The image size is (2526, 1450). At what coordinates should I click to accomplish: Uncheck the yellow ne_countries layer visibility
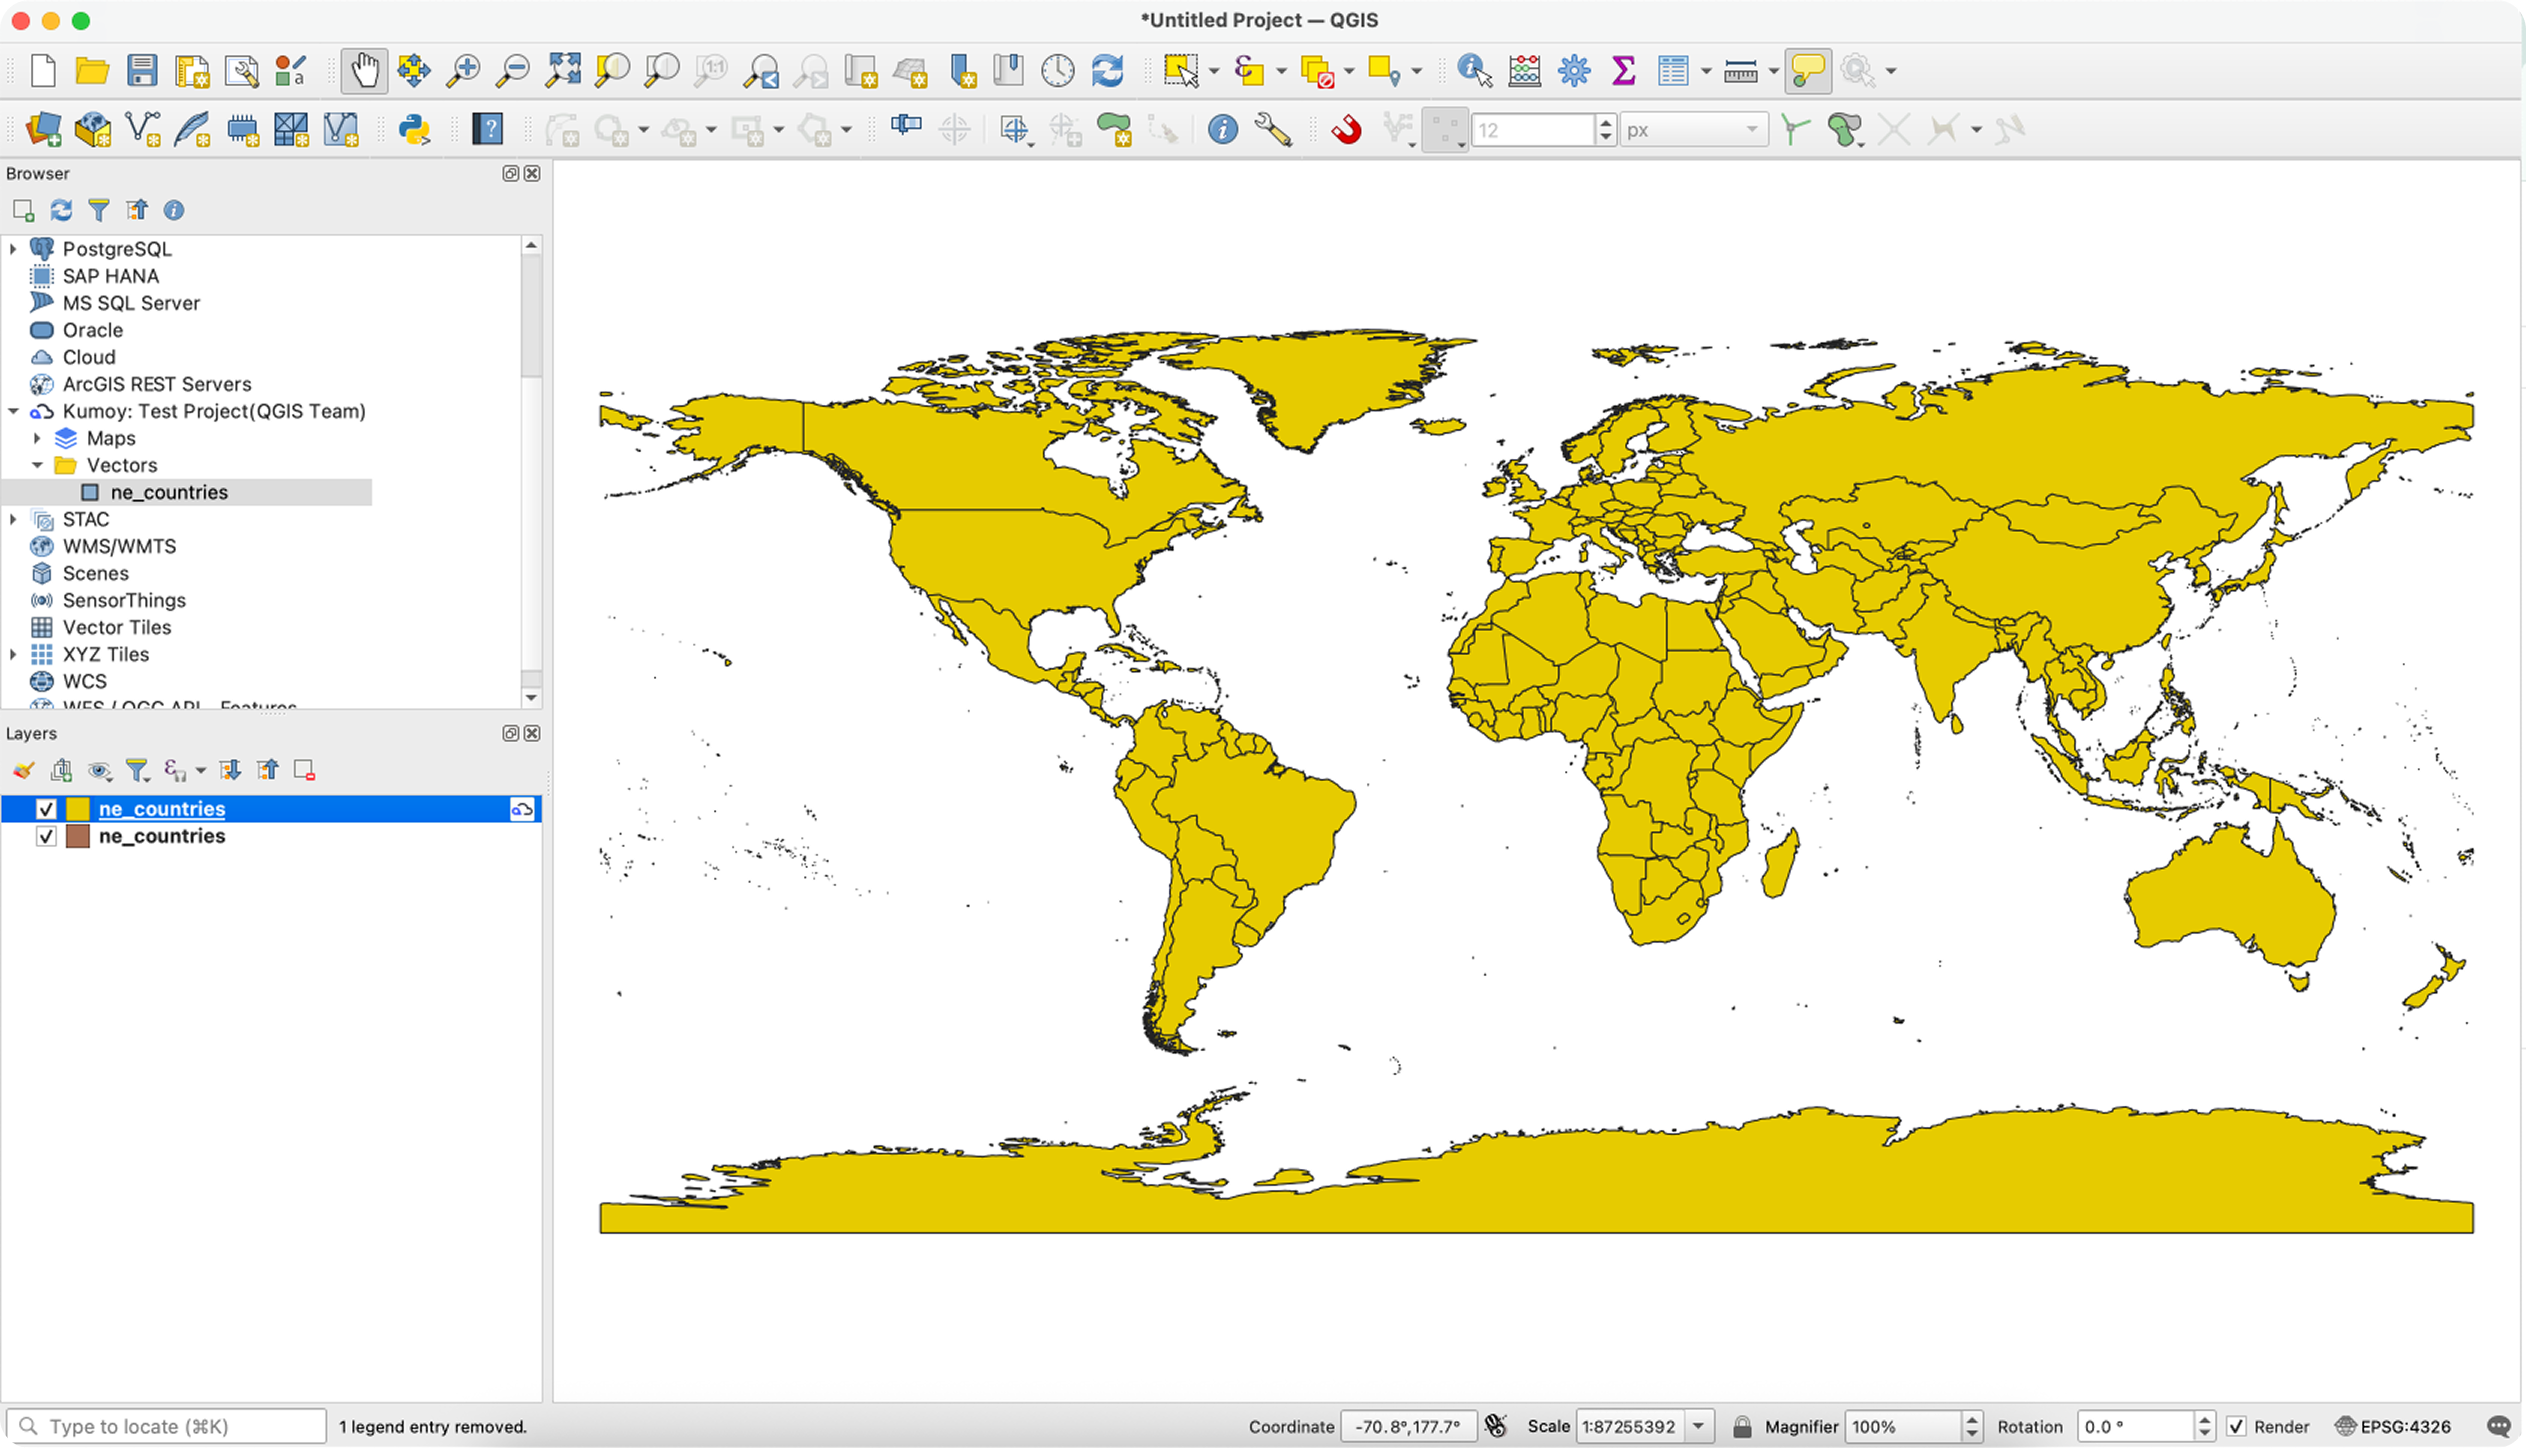pyautogui.click(x=46, y=809)
